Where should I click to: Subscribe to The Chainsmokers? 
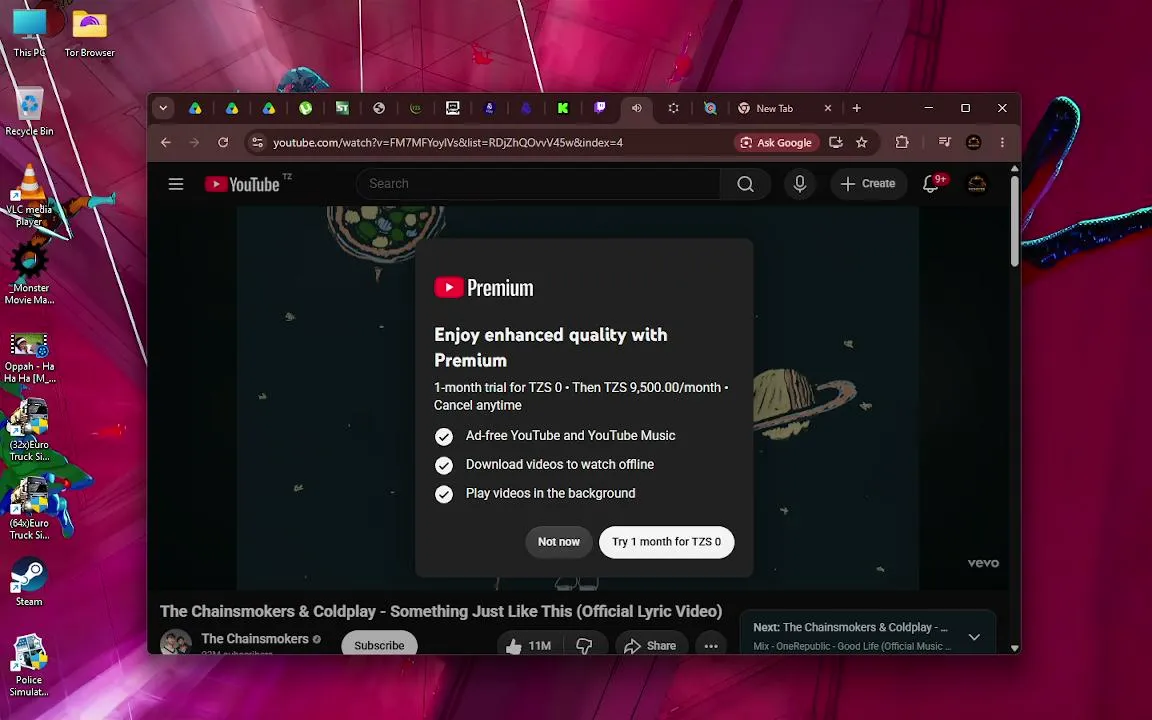[x=379, y=644]
